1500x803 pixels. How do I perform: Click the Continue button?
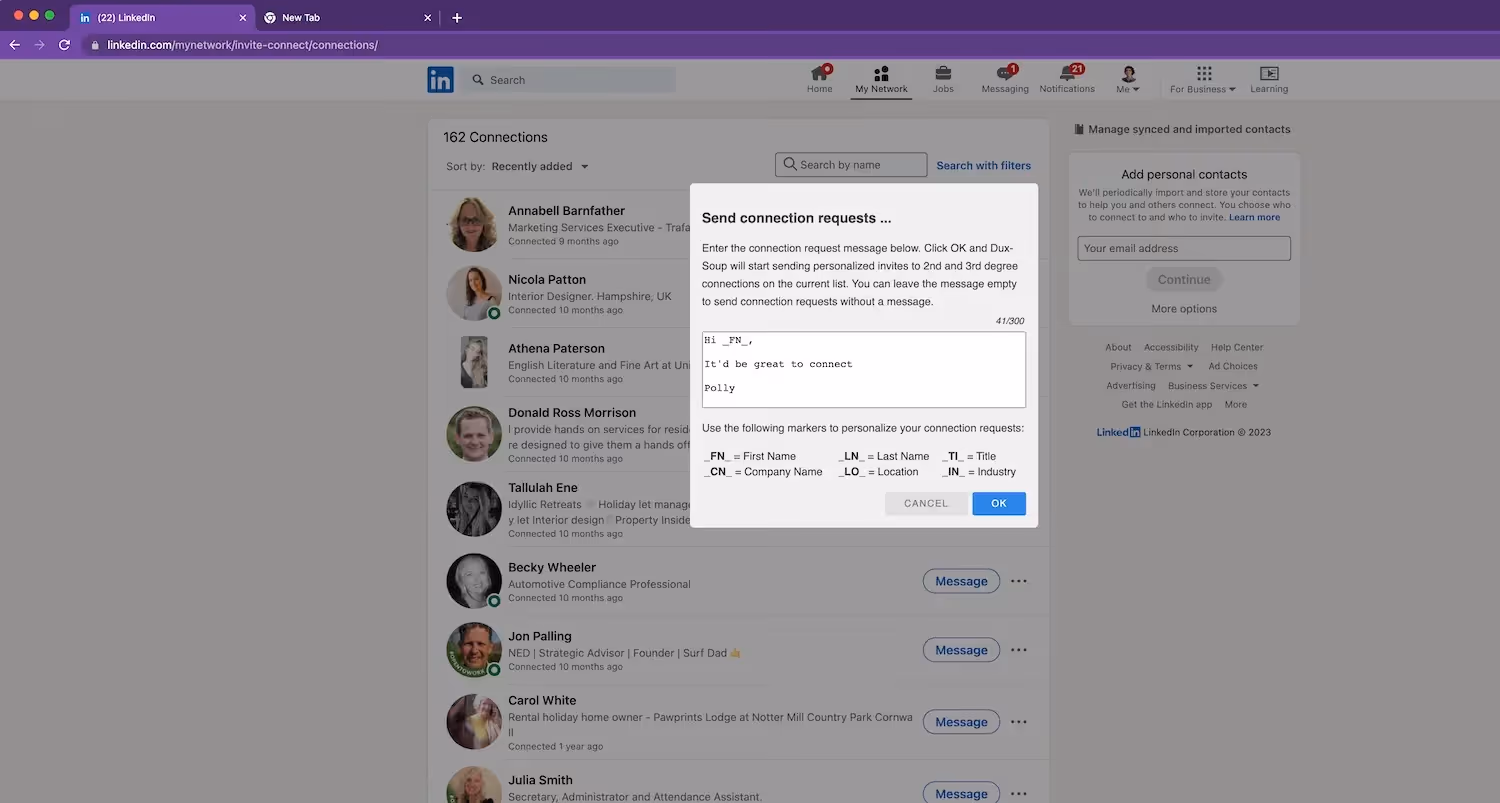tap(1184, 280)
